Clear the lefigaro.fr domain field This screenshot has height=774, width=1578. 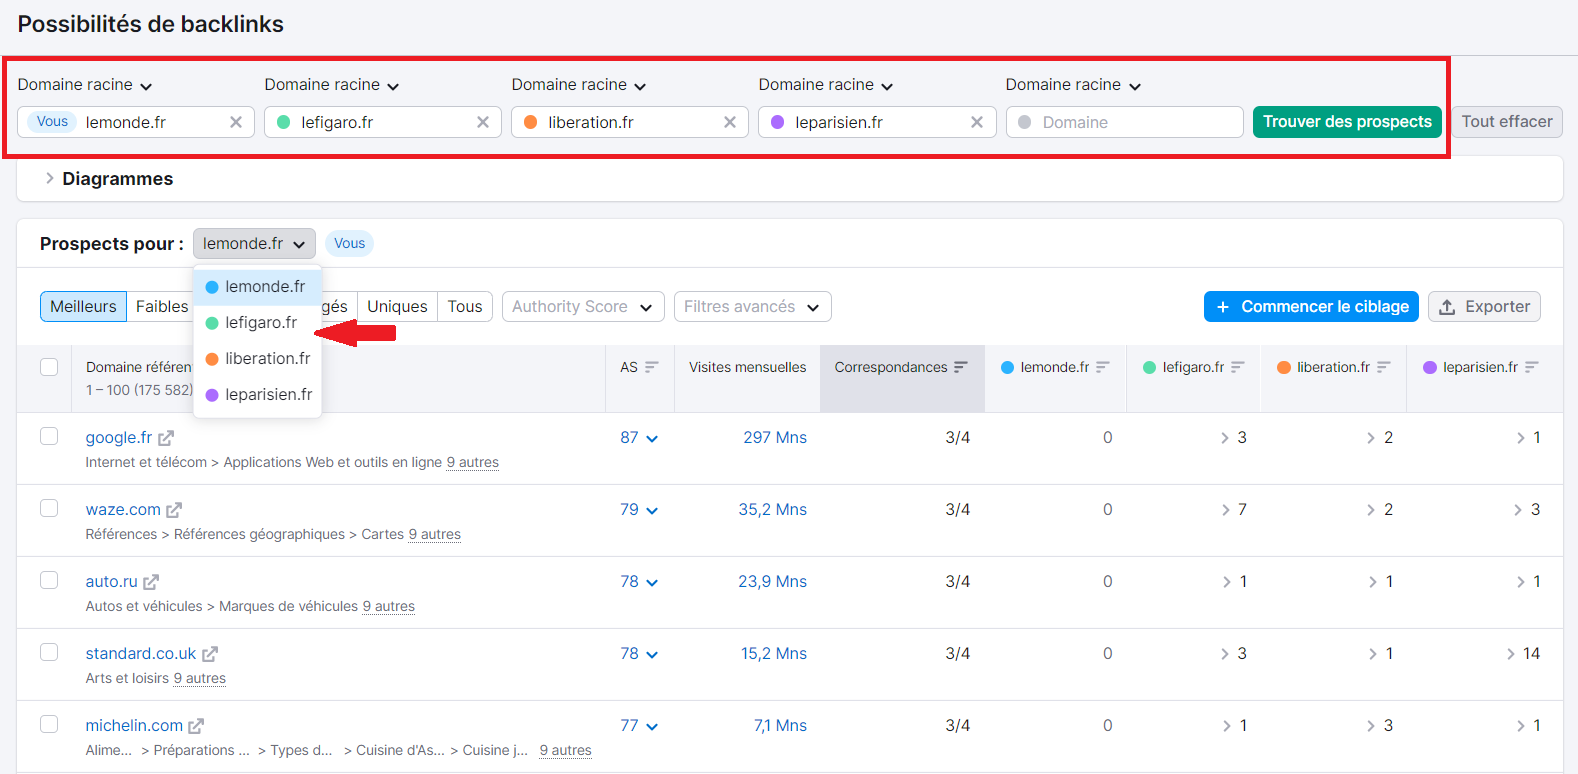coord(483,122)
